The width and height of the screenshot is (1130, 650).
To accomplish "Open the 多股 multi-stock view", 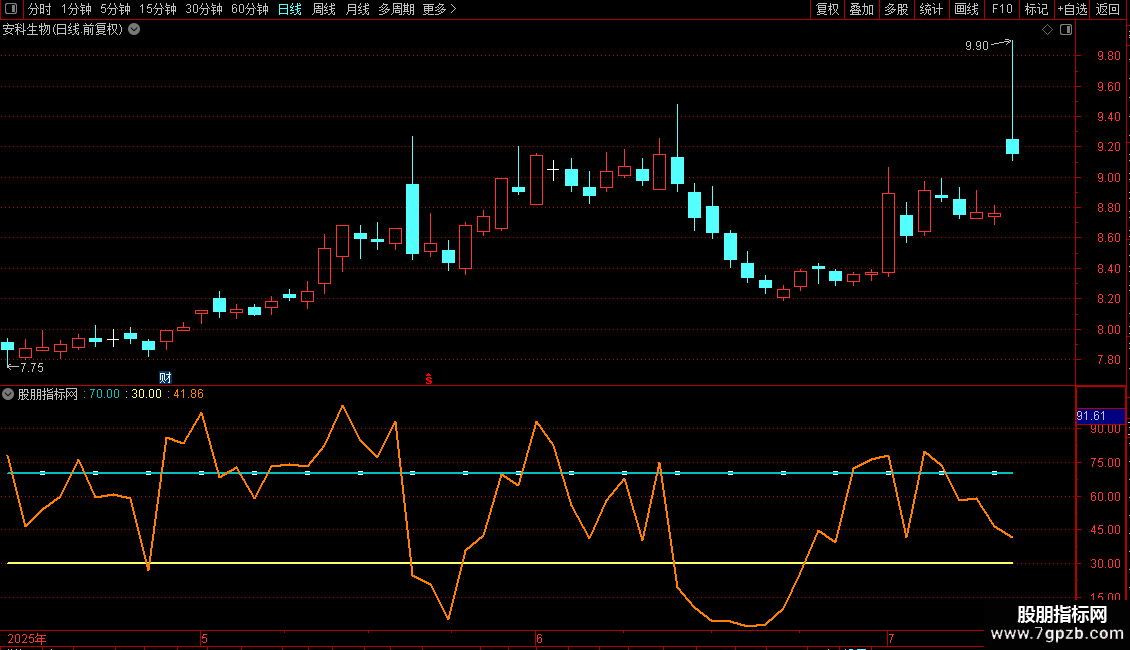I will 897,9.
